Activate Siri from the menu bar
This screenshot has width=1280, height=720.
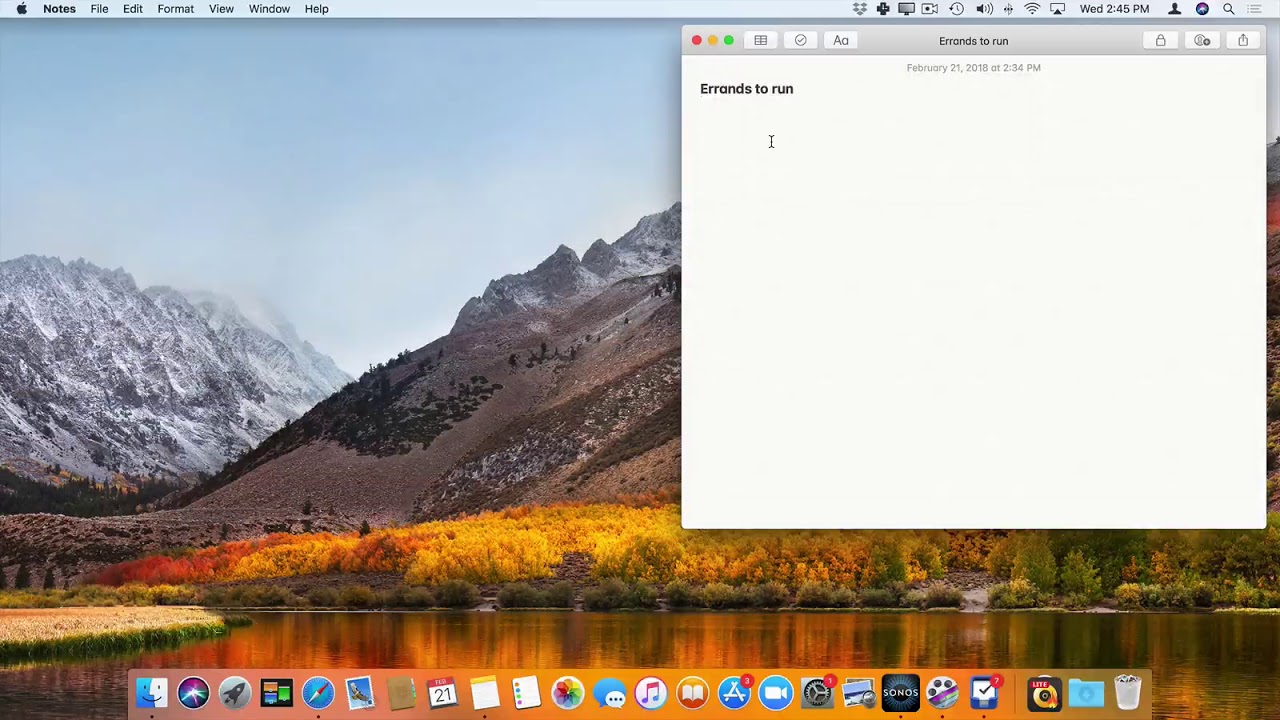(1202, 9)
